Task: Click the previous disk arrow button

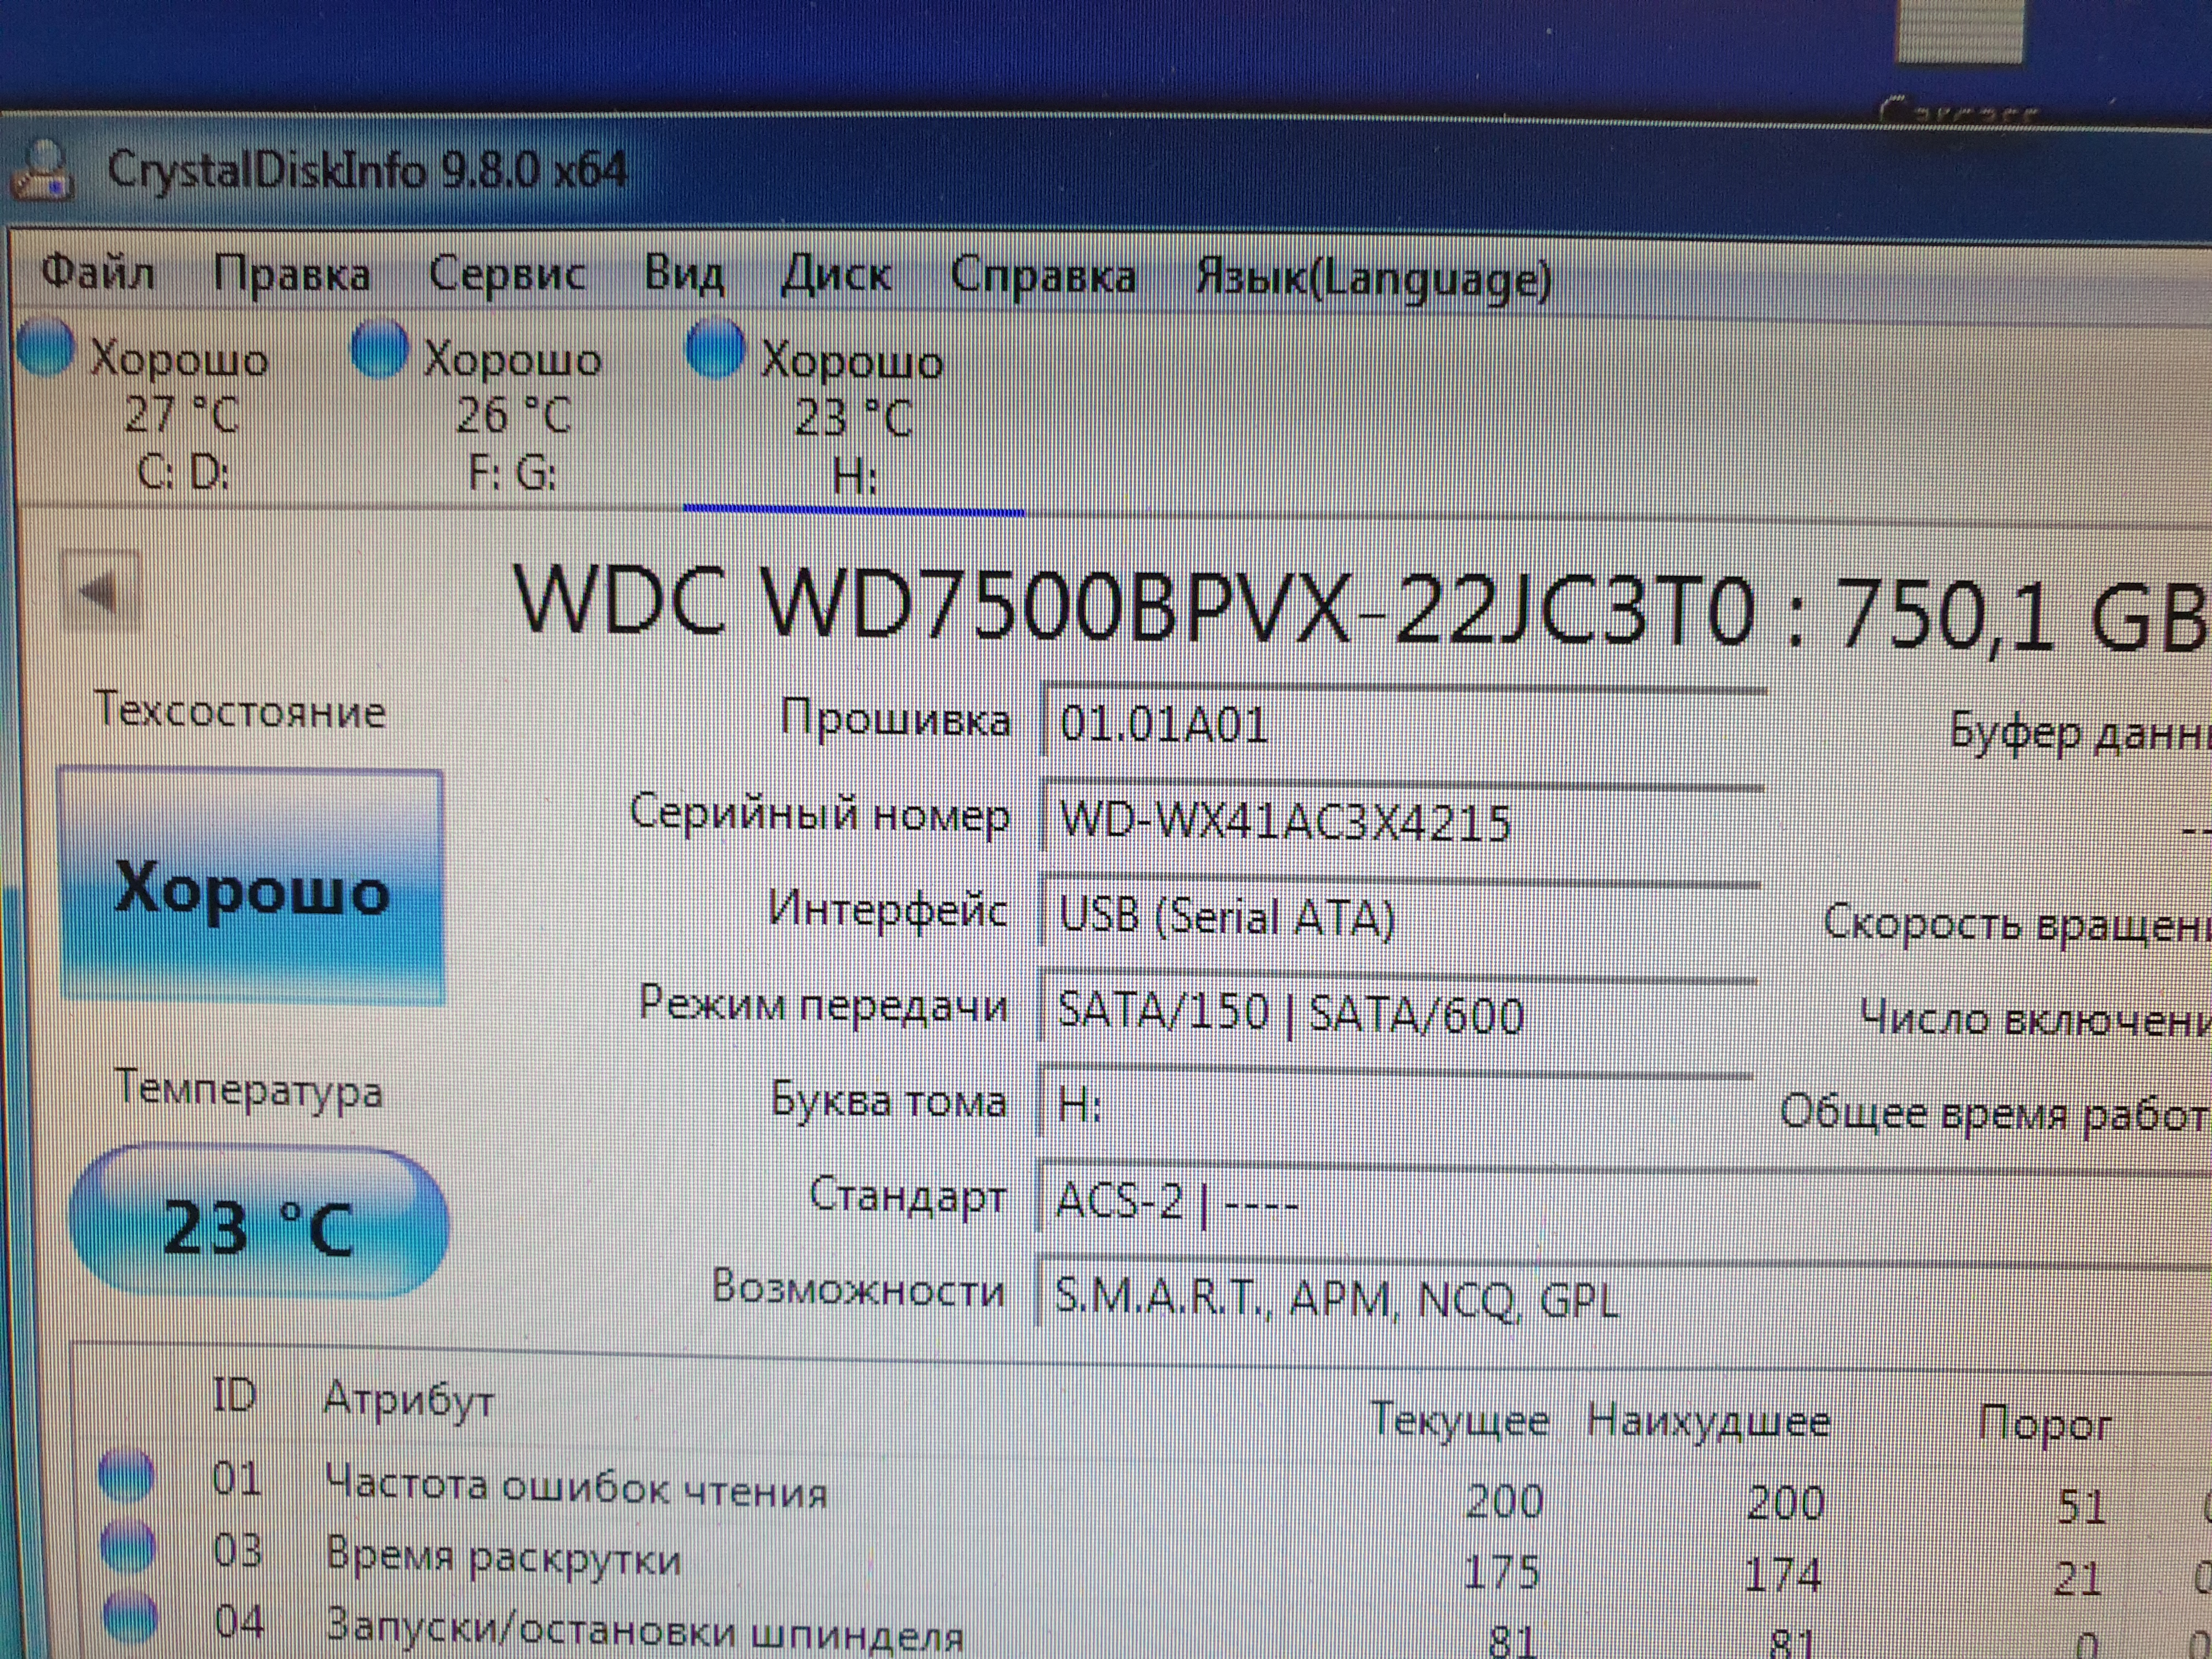Action: tap(100, 592)
